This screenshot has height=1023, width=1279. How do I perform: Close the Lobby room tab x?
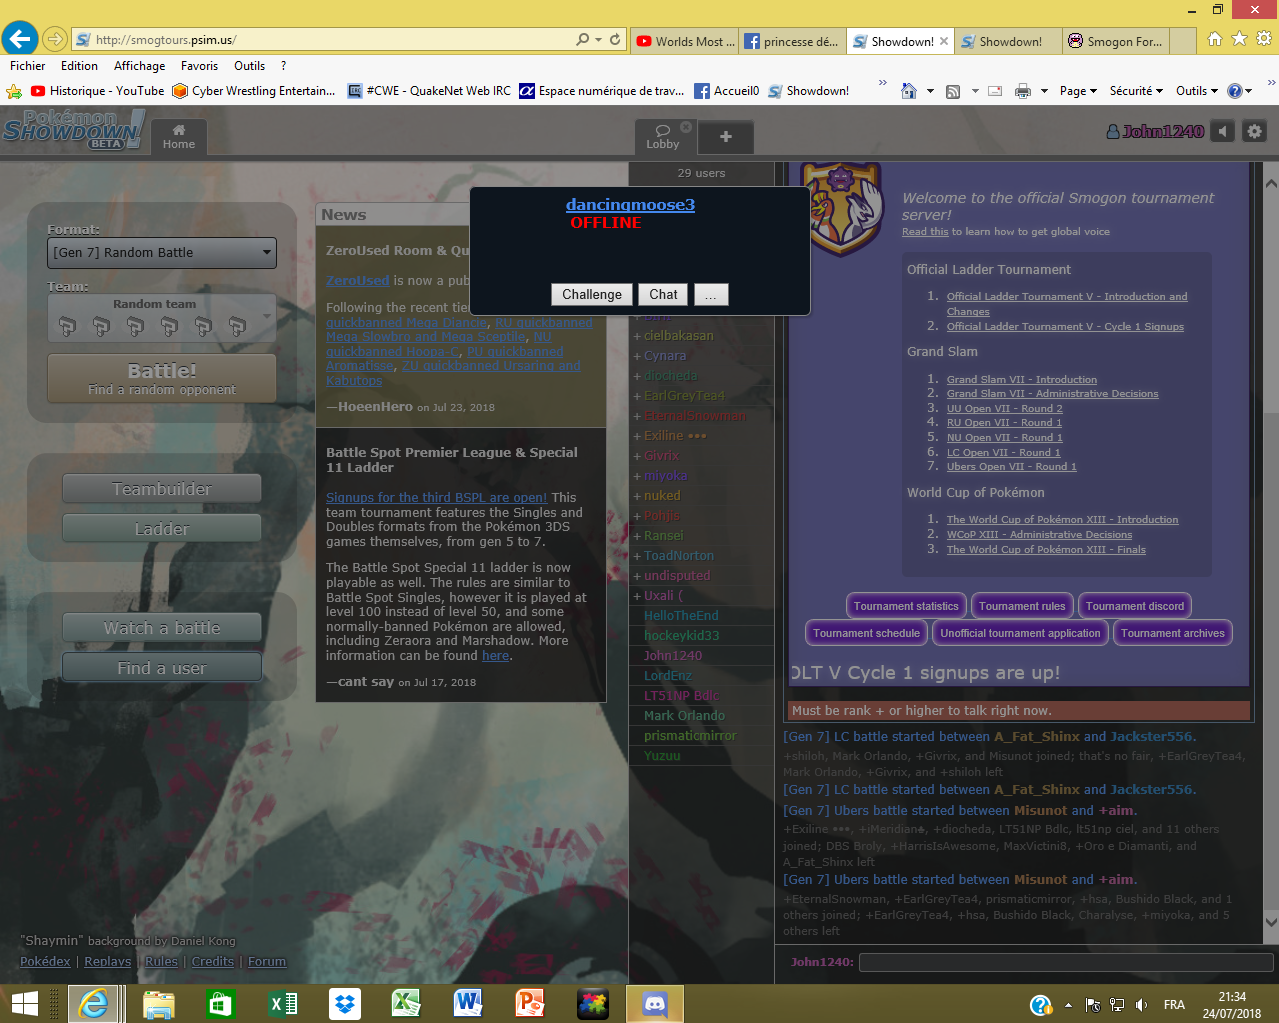tap(686, 127)
